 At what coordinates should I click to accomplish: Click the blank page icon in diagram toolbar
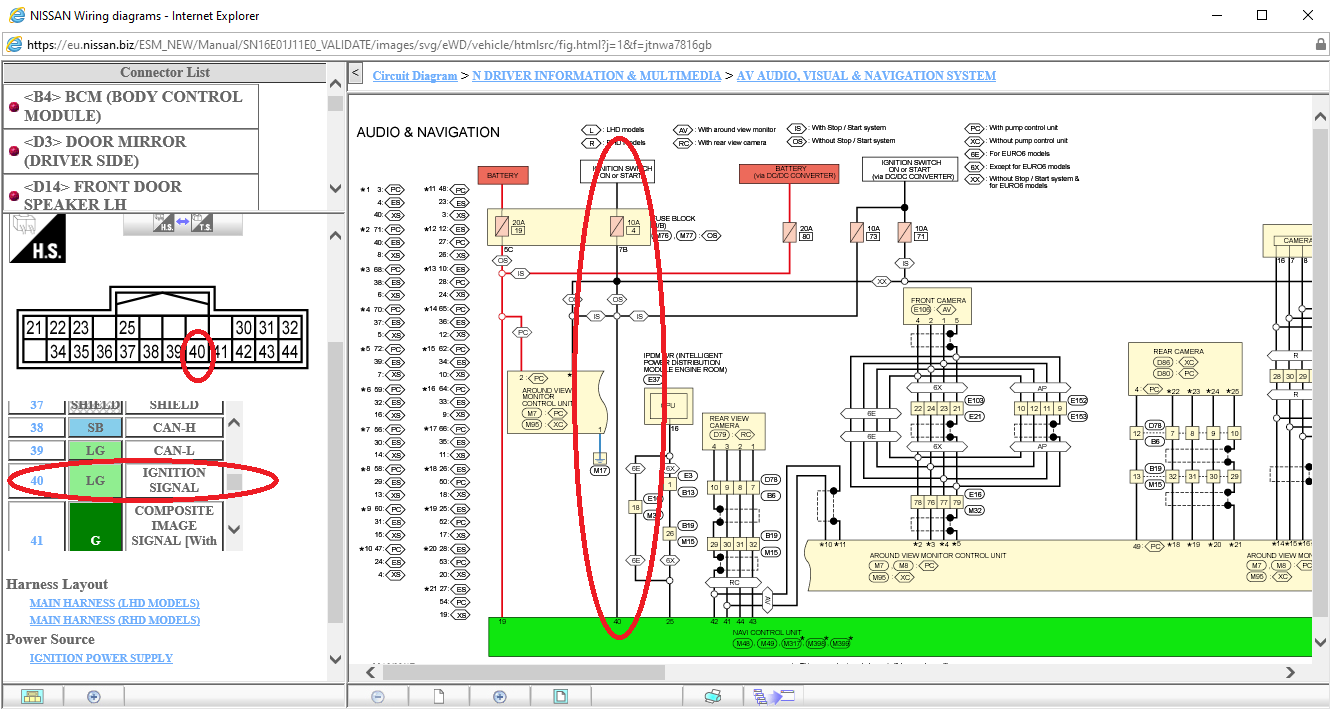438,696
